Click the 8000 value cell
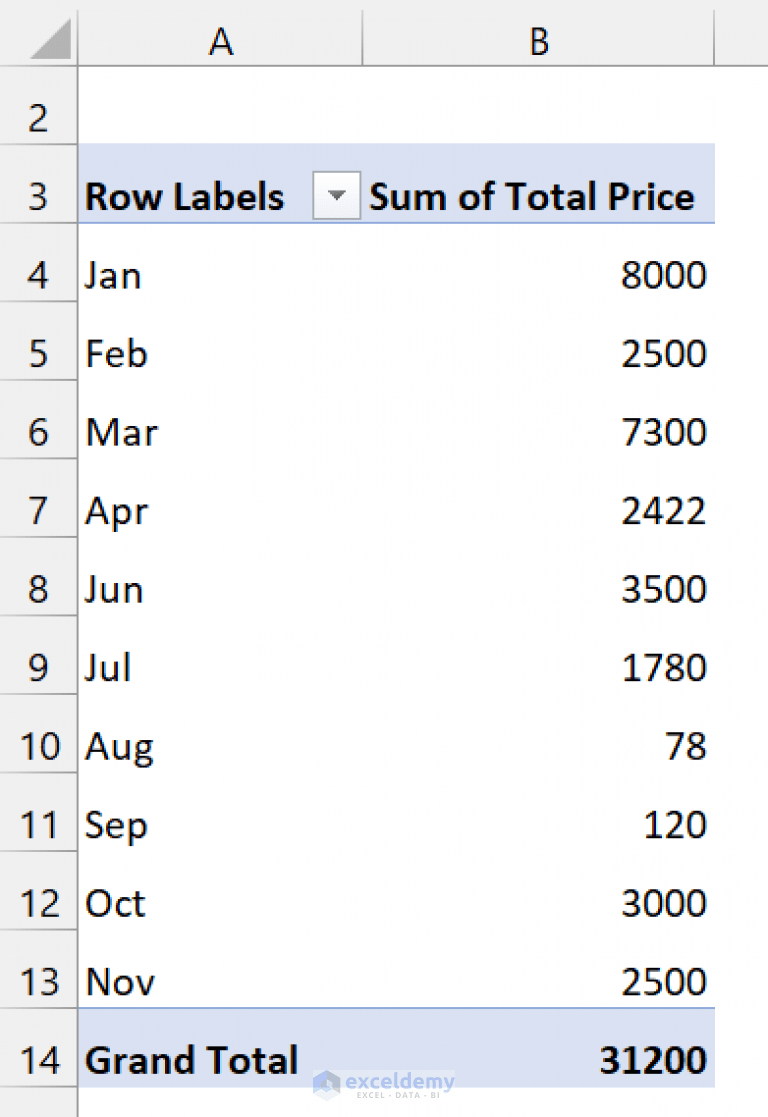 667,275
